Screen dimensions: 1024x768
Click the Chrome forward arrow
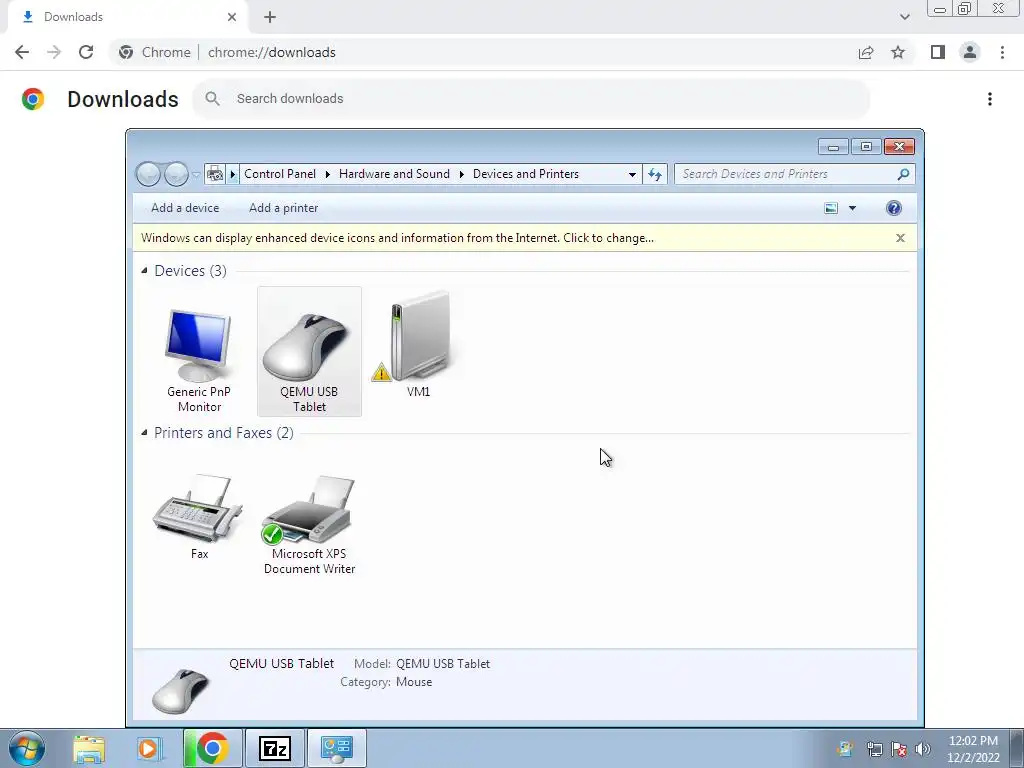point(54,52)
